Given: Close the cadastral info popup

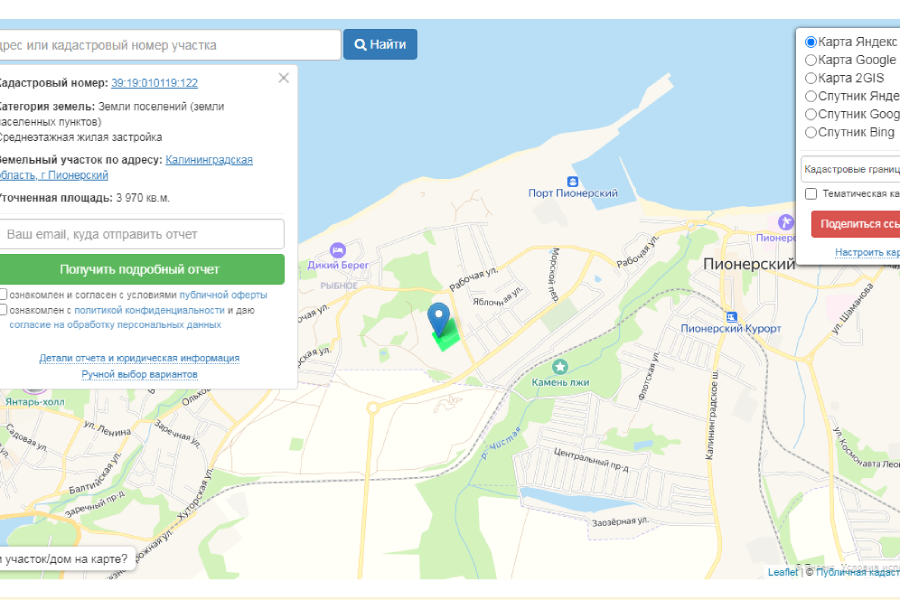Looking at the screenshot, I should (x=284, y=78).
